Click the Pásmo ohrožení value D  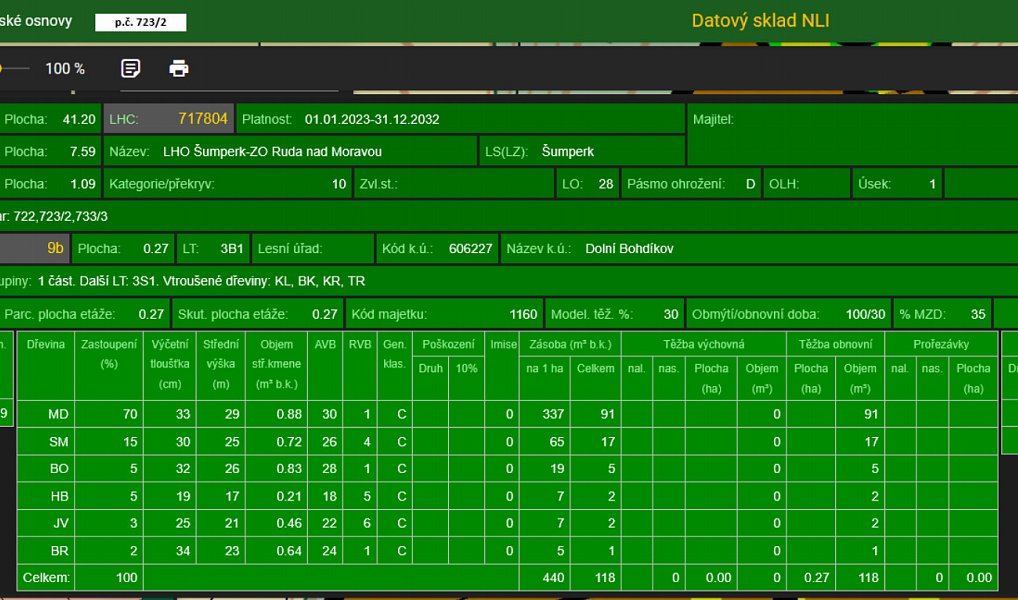pos(751,184)
